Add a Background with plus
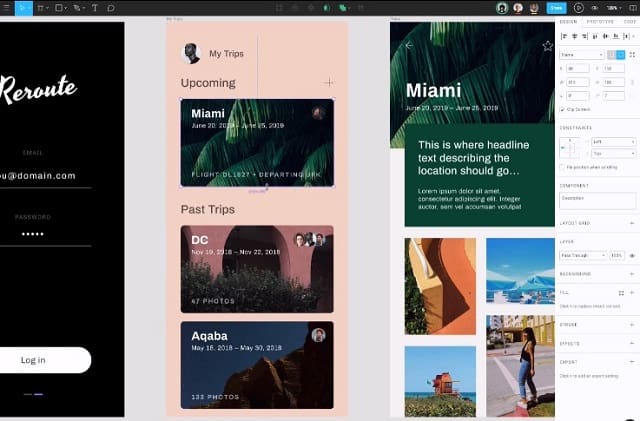The height and width of the screenshot is (421, 640). (x=632, y=274)
